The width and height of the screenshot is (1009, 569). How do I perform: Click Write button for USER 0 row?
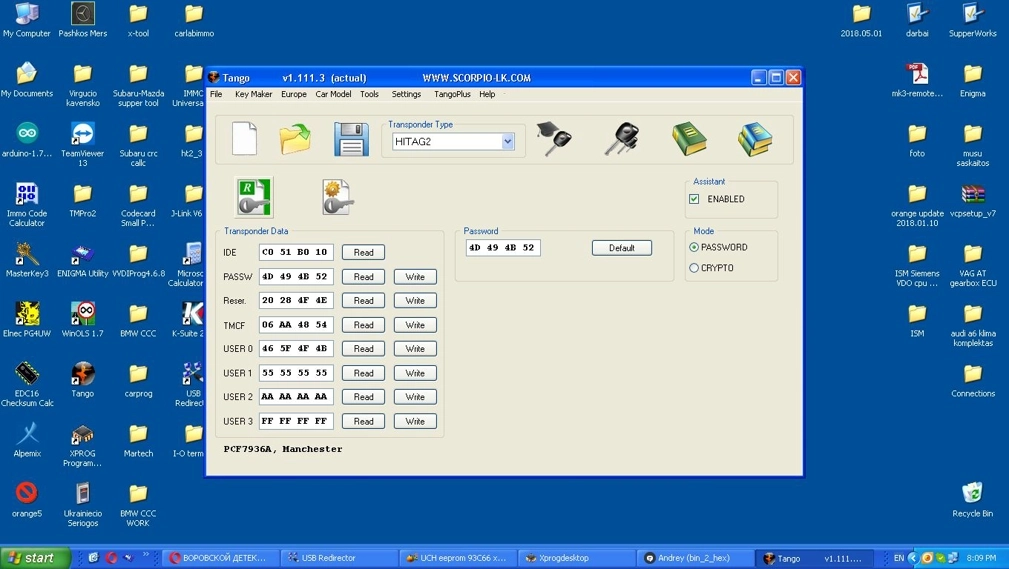[x=415, y=349]
